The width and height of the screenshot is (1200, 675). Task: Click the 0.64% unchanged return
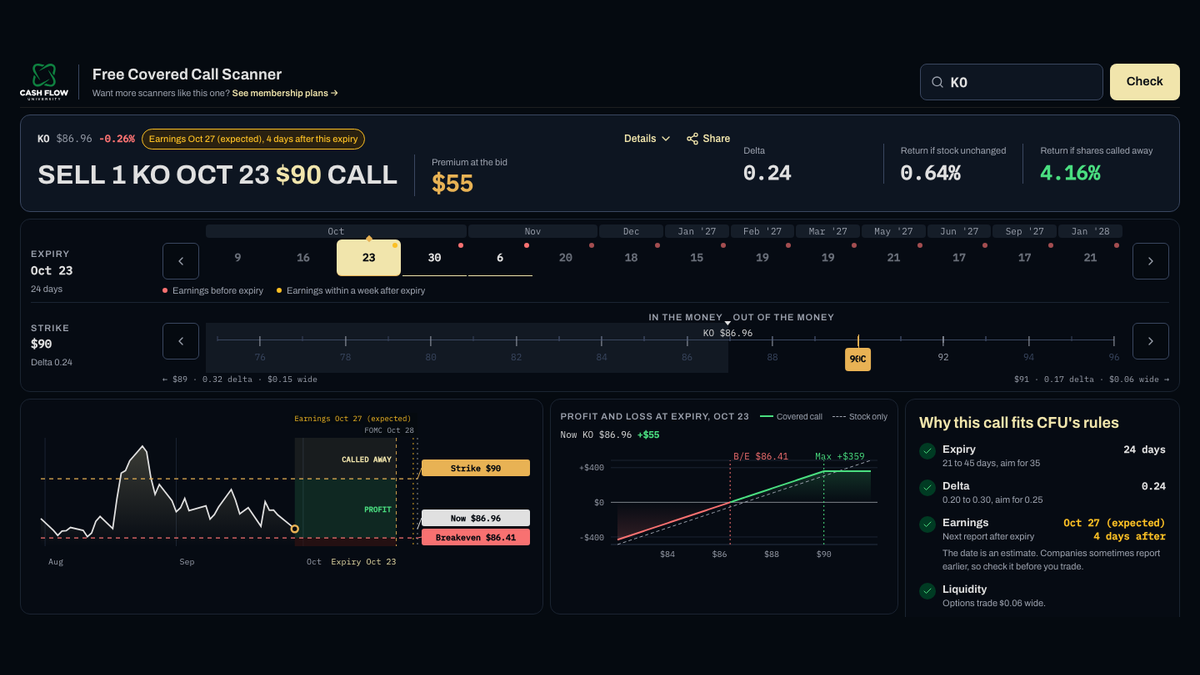[x=930, y=173]
